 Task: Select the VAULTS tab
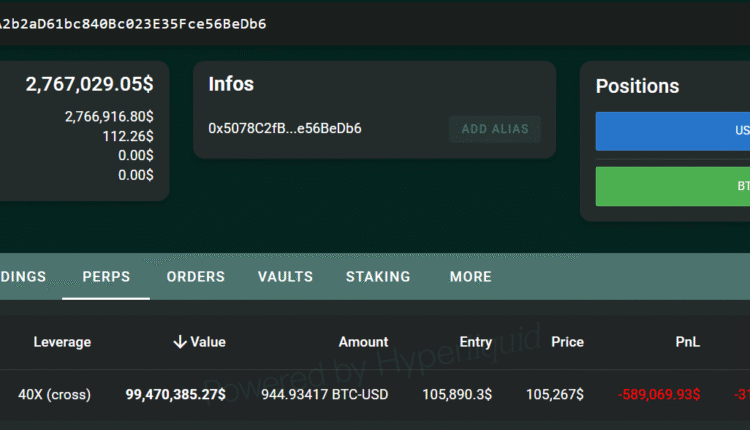tap(285, 277)
